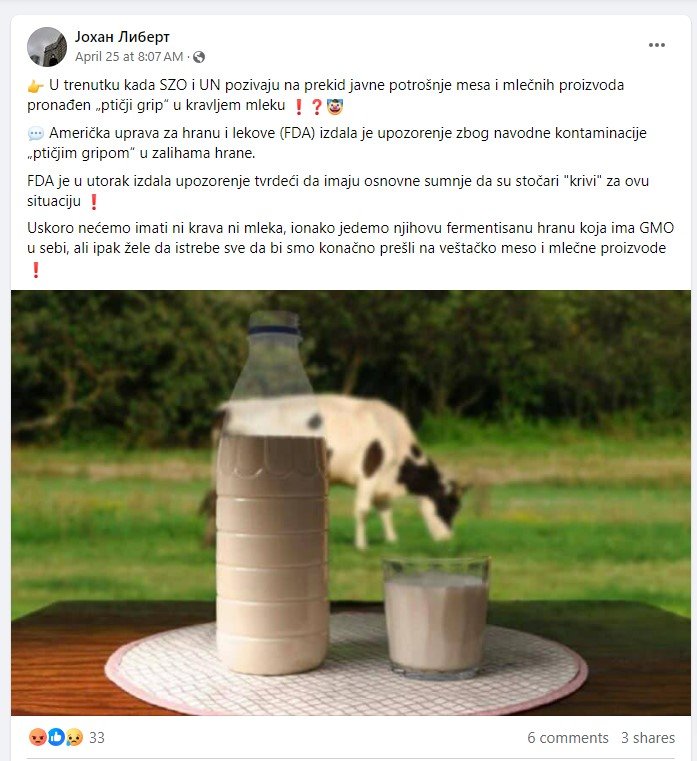This screenshot has height=761, width=697.
Task: Click the sad crying reaction icon
Action: pos(74,737)
